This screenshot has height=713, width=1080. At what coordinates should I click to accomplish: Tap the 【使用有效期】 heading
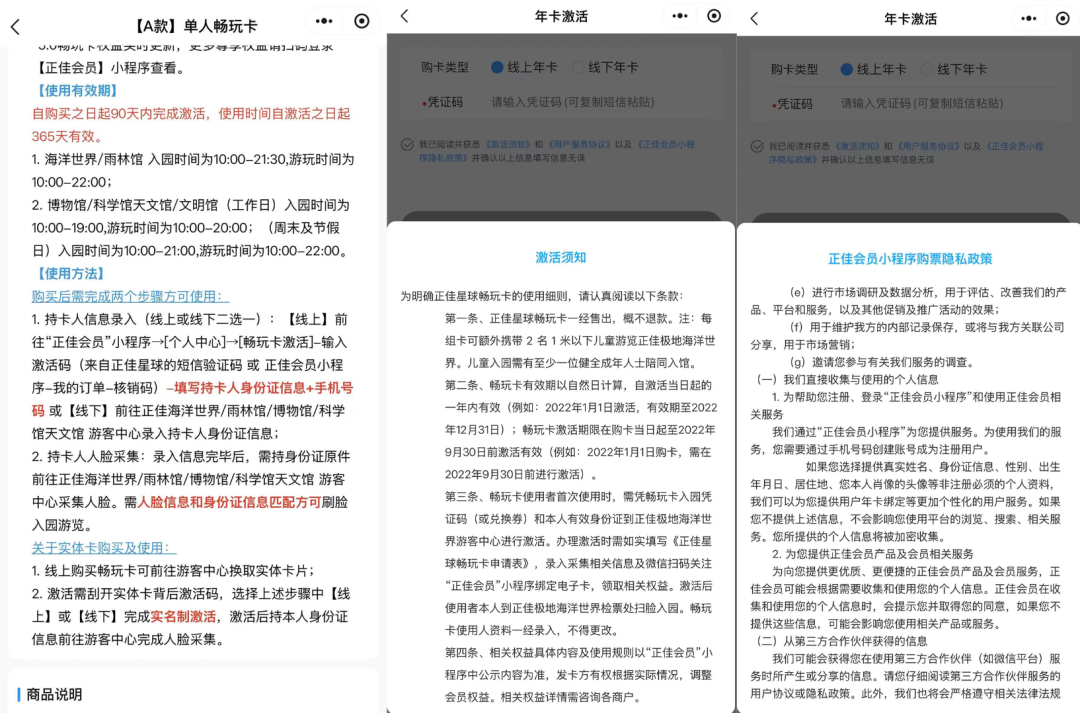pyautogui.click(x=76, y=91)
